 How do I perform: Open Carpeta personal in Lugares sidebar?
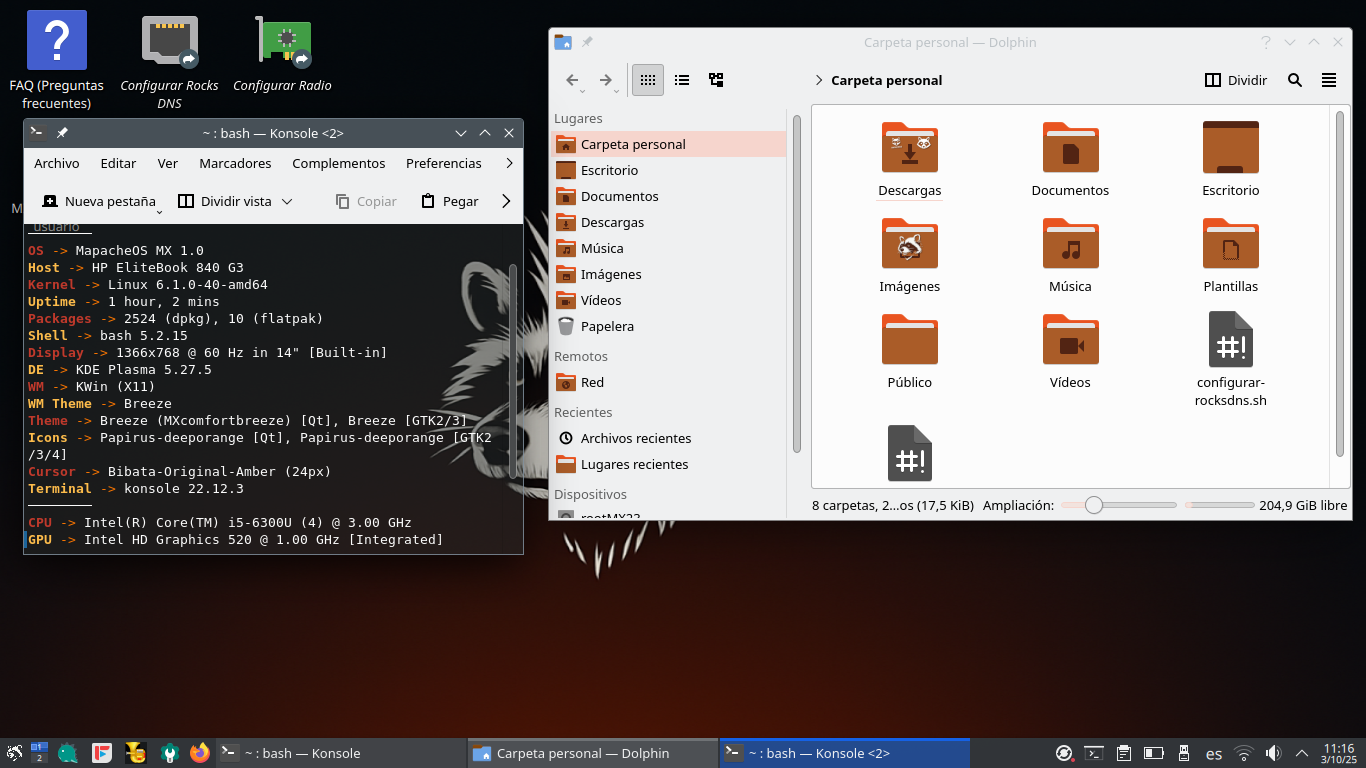pyautogui.click(x=670, y=144)
